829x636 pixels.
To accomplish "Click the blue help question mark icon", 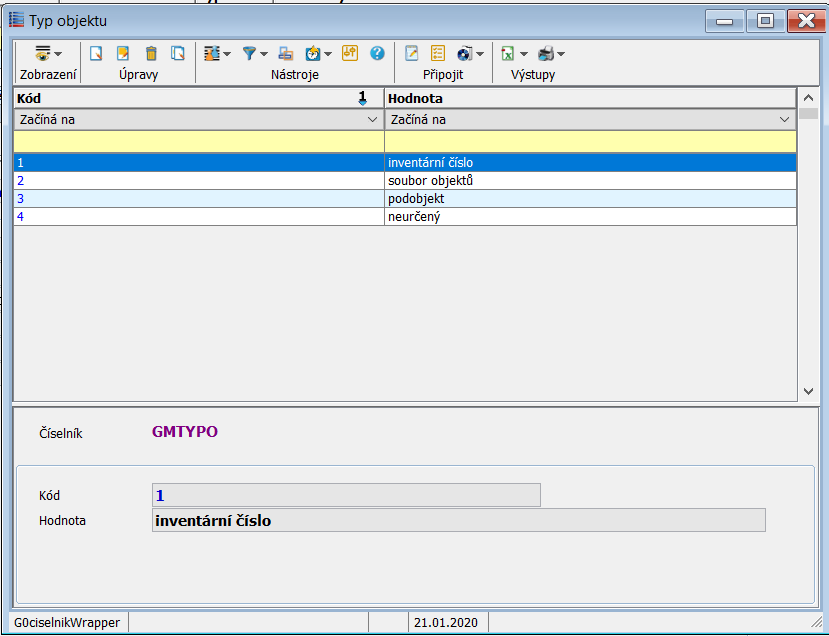I will tap(377, 53).
